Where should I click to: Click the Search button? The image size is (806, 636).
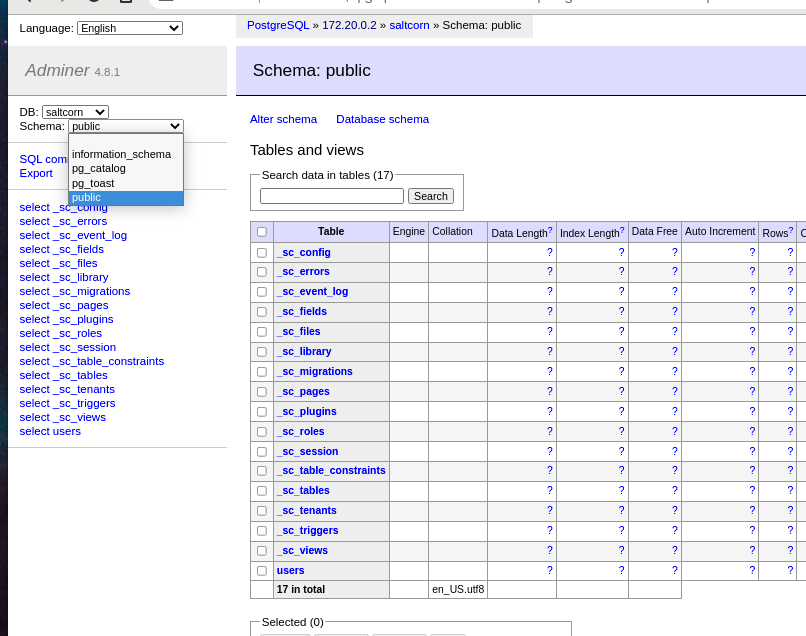click(430, 196)
